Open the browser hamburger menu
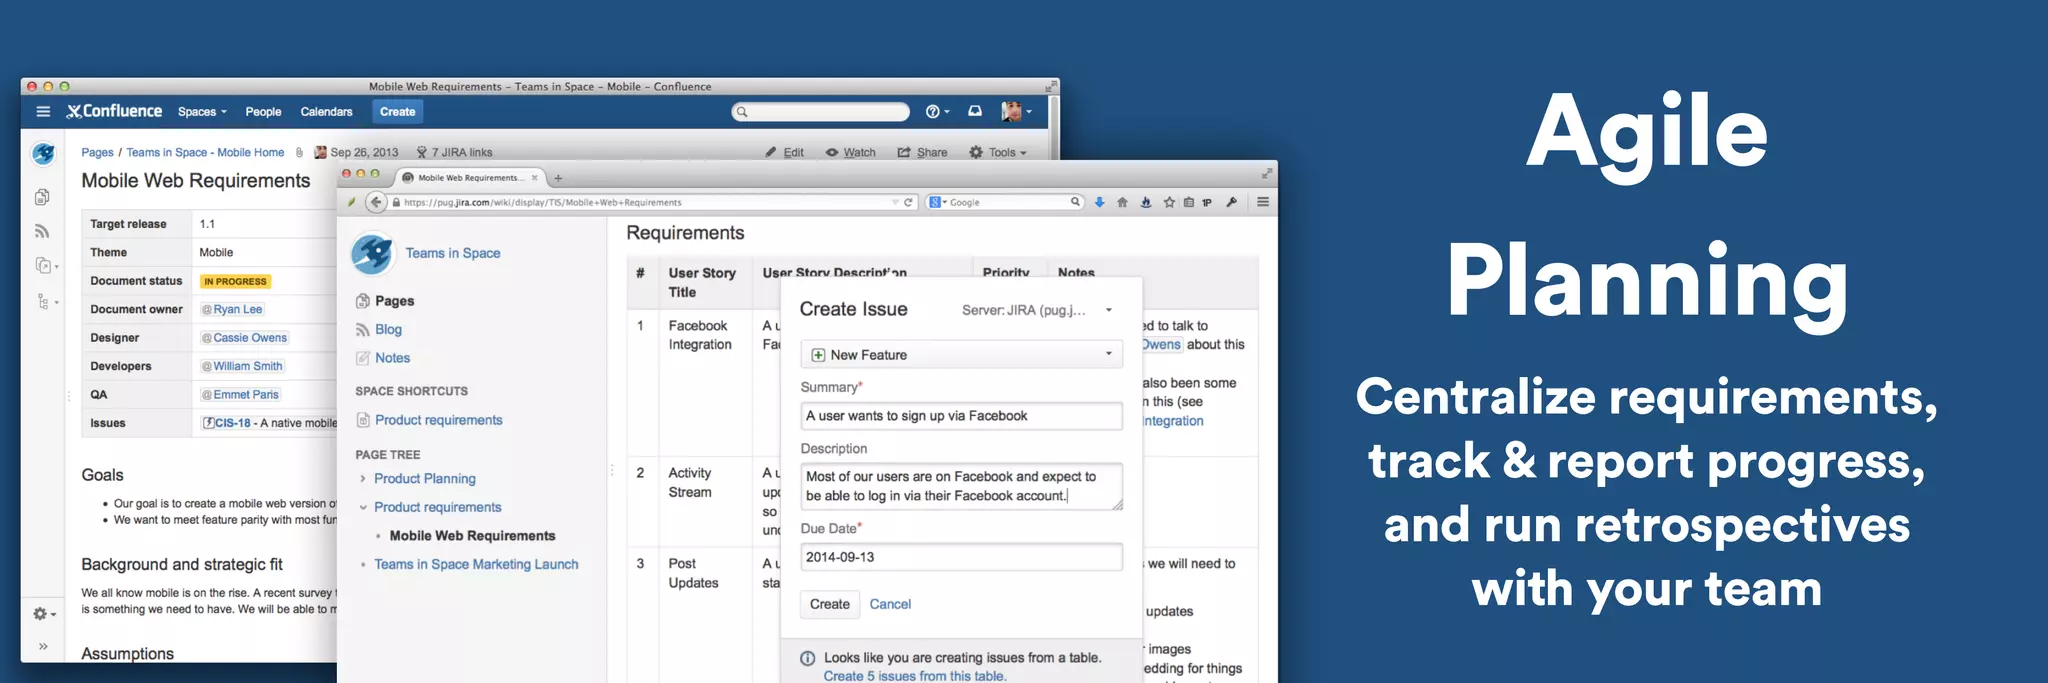Image resolution: width=2048 pixels, height=683 pixels. (1263, 202)
